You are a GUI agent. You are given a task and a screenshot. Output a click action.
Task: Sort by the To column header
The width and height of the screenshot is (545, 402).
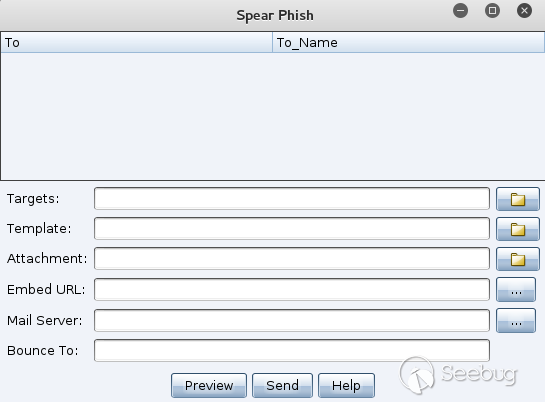click(x=137, y=42)
